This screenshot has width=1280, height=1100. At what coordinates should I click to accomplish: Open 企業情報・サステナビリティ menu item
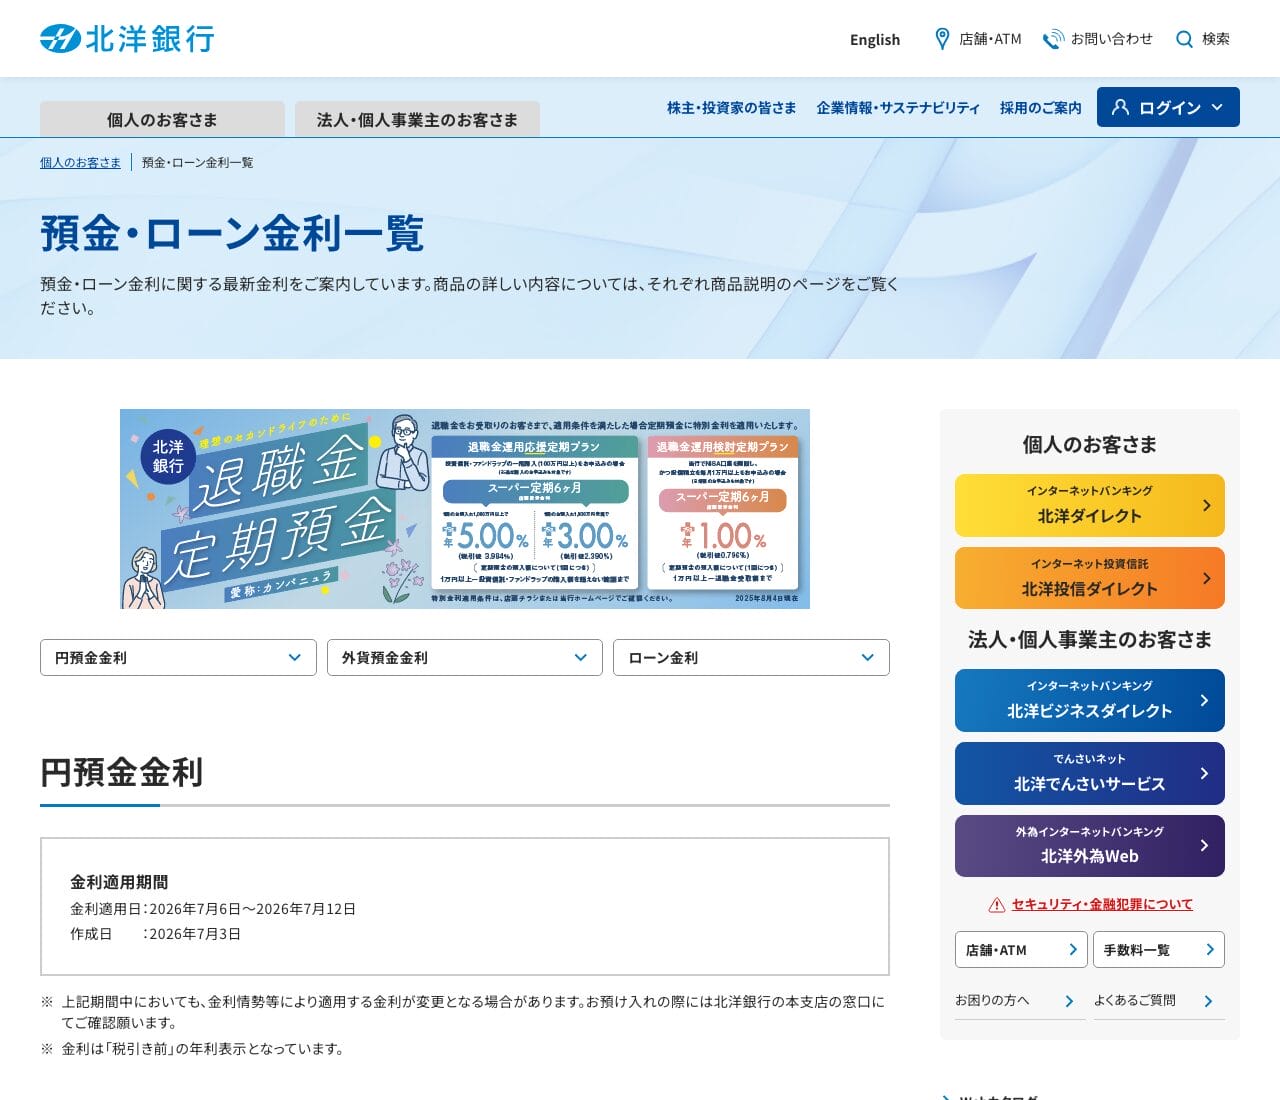click(x=898, y=108)
